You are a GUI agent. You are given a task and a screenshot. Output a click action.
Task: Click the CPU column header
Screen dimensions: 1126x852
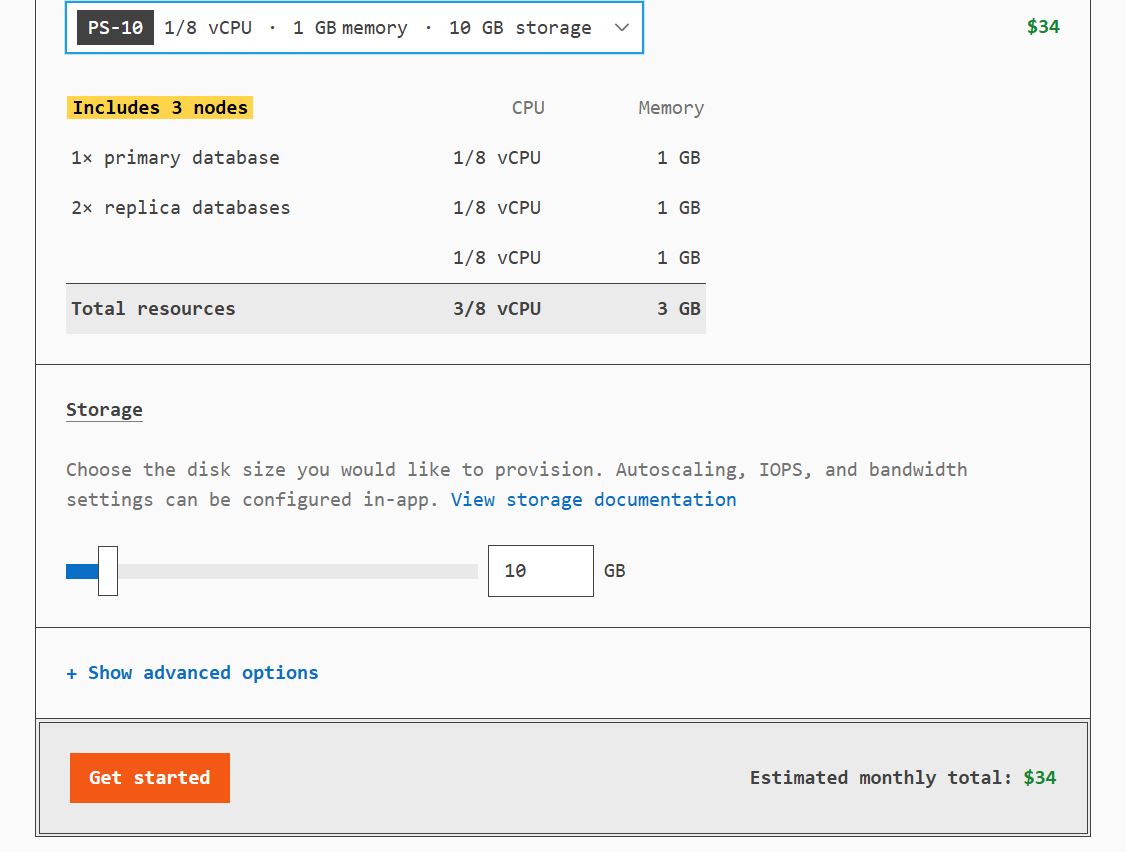coord(528,108)
